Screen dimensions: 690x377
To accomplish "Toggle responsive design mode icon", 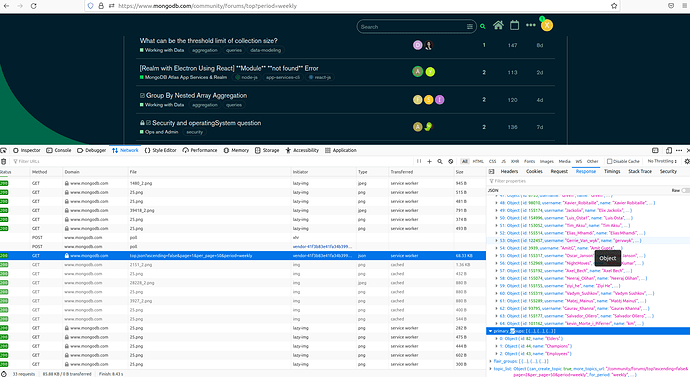I will pos(668,150).
